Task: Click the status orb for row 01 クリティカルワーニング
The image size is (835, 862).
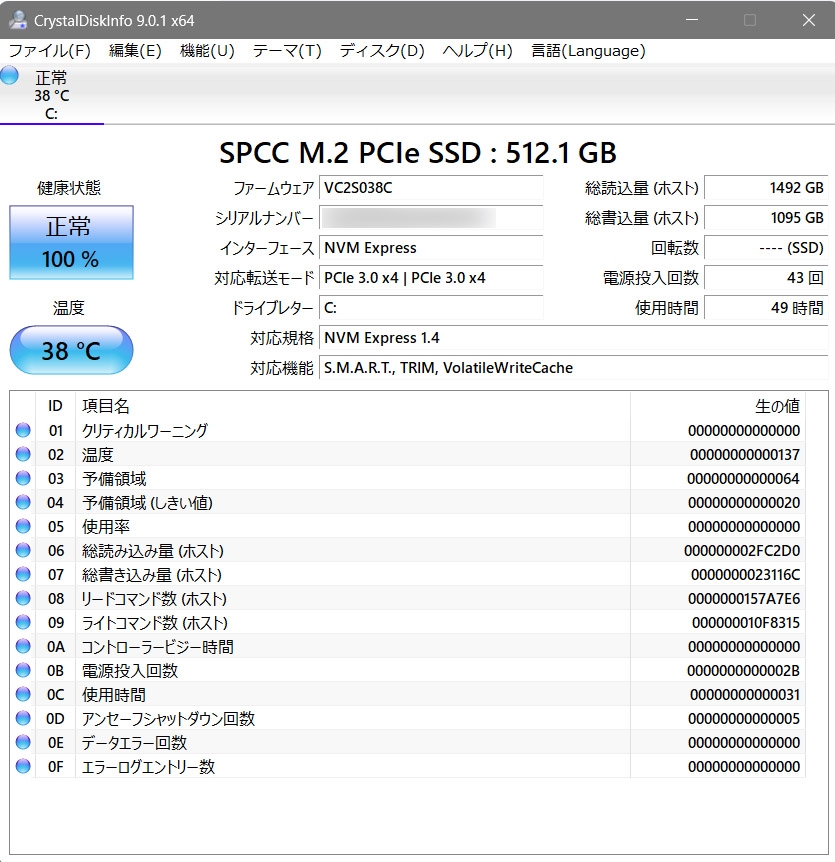Action: click(x=23, y=430)
